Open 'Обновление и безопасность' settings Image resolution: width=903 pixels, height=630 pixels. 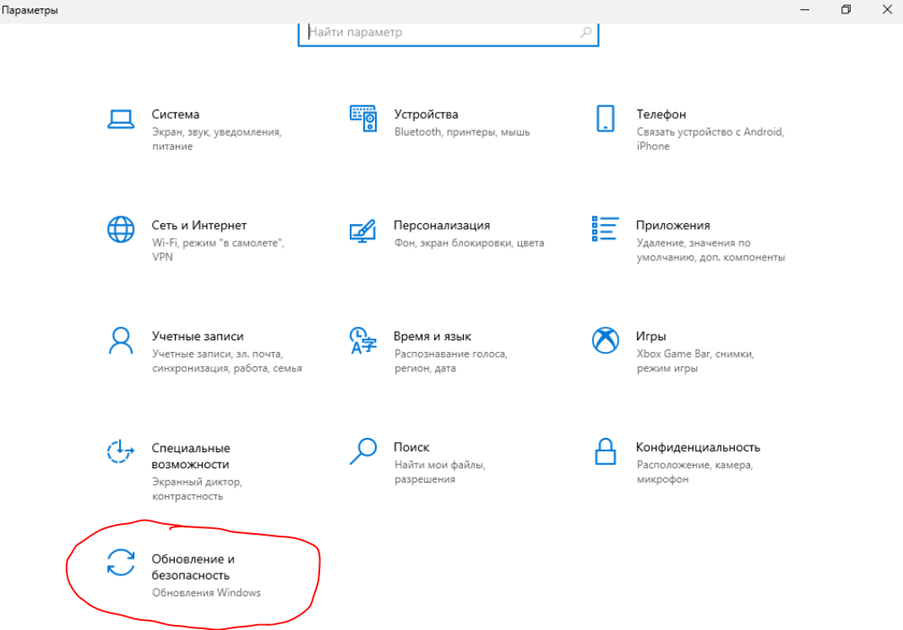(193, 567)
